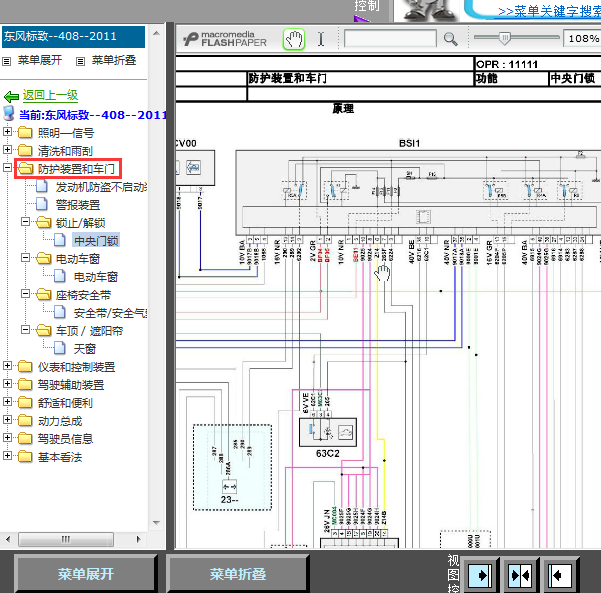Expand the 照明—信号 folder
601x593 pixels.
[x=7, y=131]
